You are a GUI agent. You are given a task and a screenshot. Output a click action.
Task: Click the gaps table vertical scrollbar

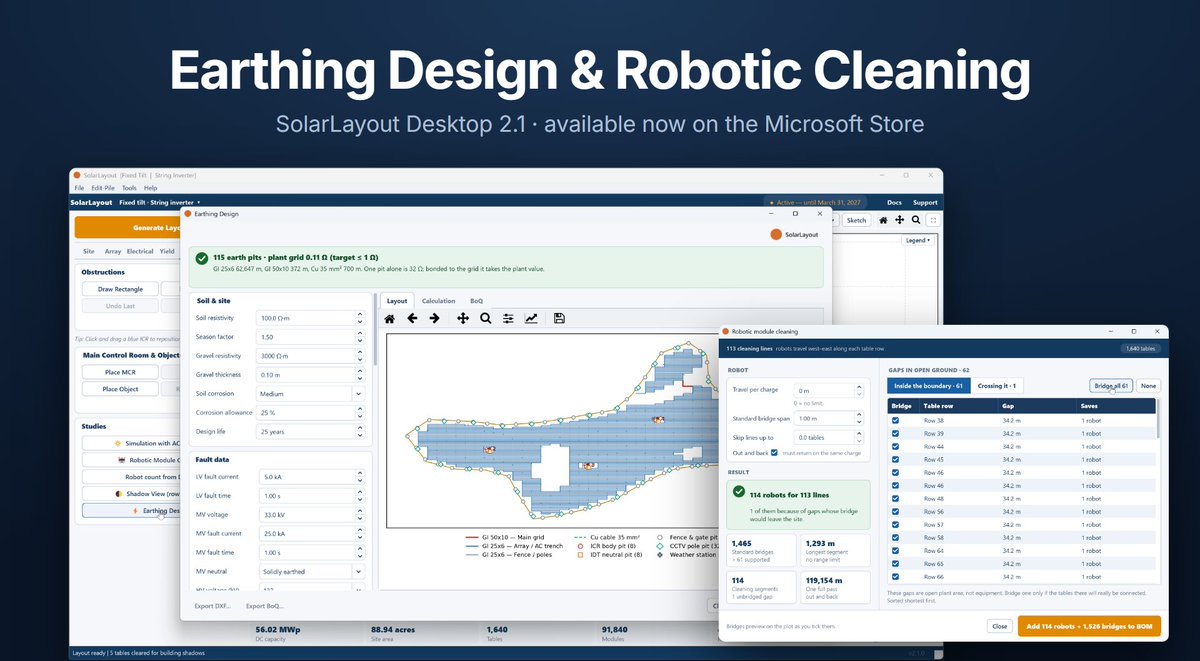[x=1159, y=420]
